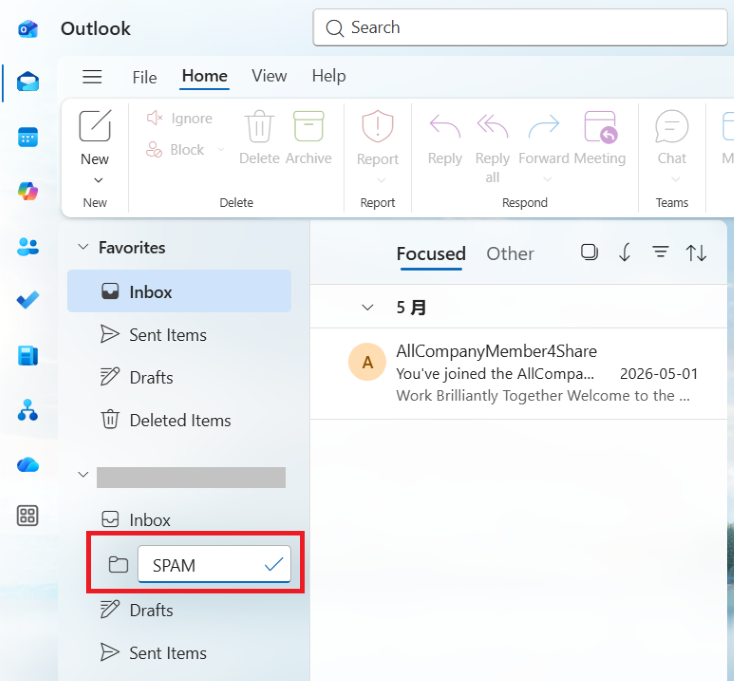Image resolution: width=734 pixels, height=681 pixels.
Task: Click the Archive ribbon icon
Action: [308, 138]
